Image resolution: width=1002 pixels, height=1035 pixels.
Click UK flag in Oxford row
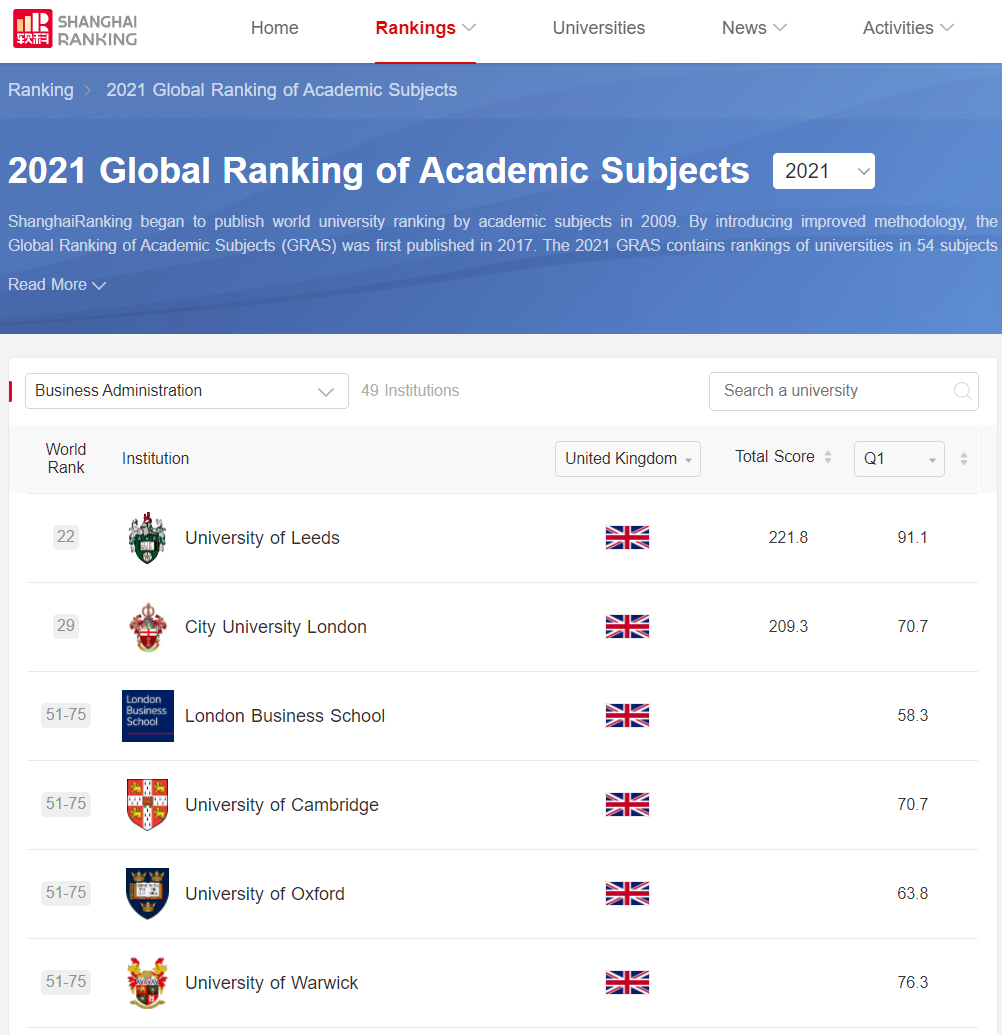pos(627,893)
